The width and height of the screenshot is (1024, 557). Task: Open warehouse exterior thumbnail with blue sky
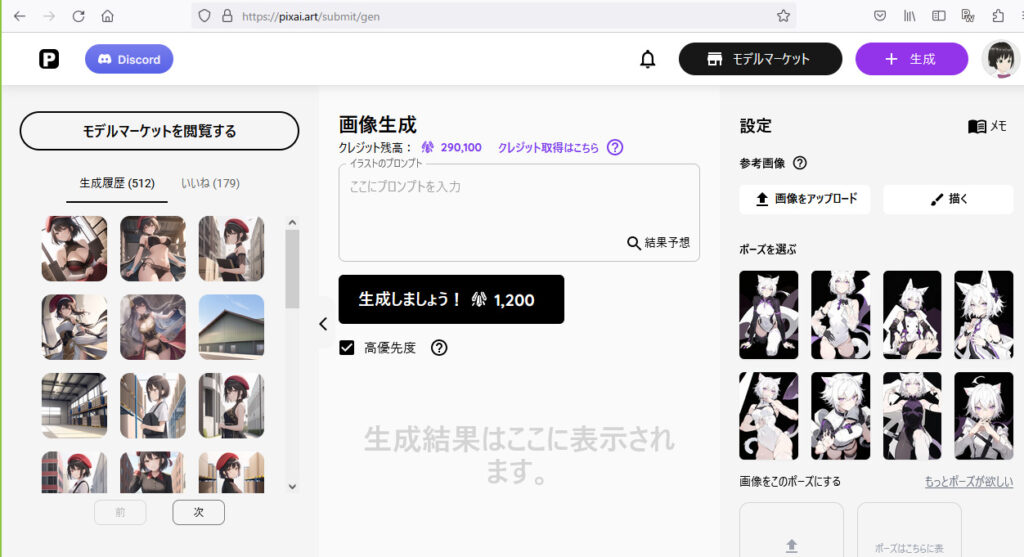pyautogui.click(x=231, y=327)
